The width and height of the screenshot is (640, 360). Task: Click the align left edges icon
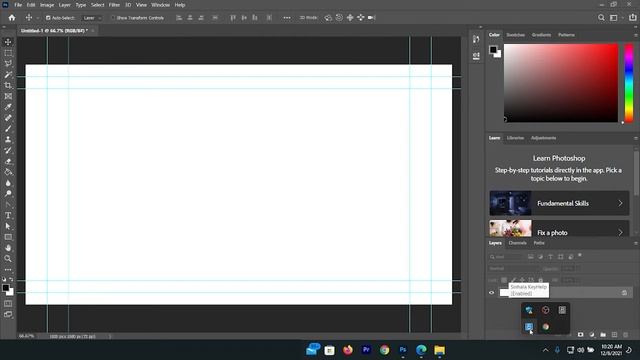[x=179, y=18]
